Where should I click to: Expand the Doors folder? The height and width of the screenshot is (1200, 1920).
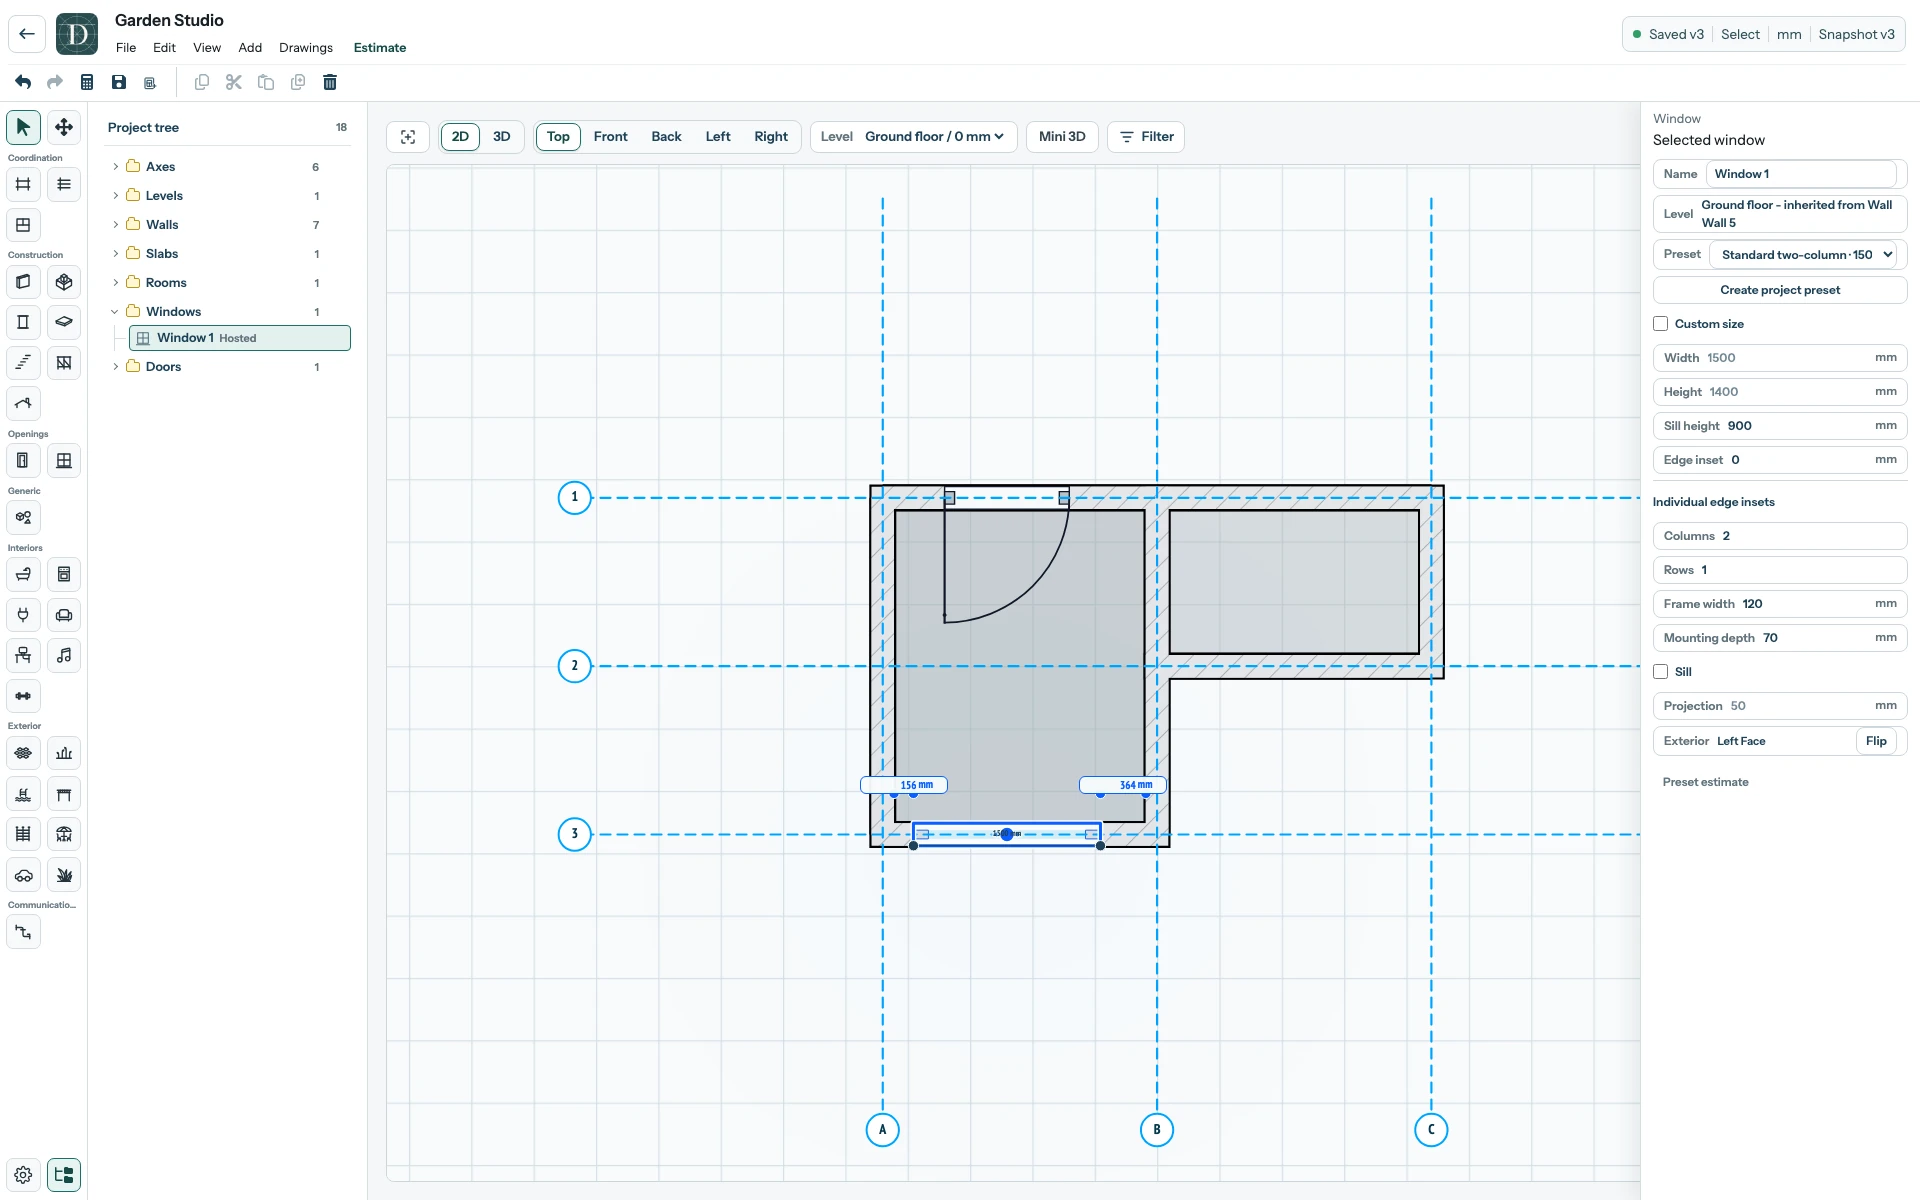116,367
